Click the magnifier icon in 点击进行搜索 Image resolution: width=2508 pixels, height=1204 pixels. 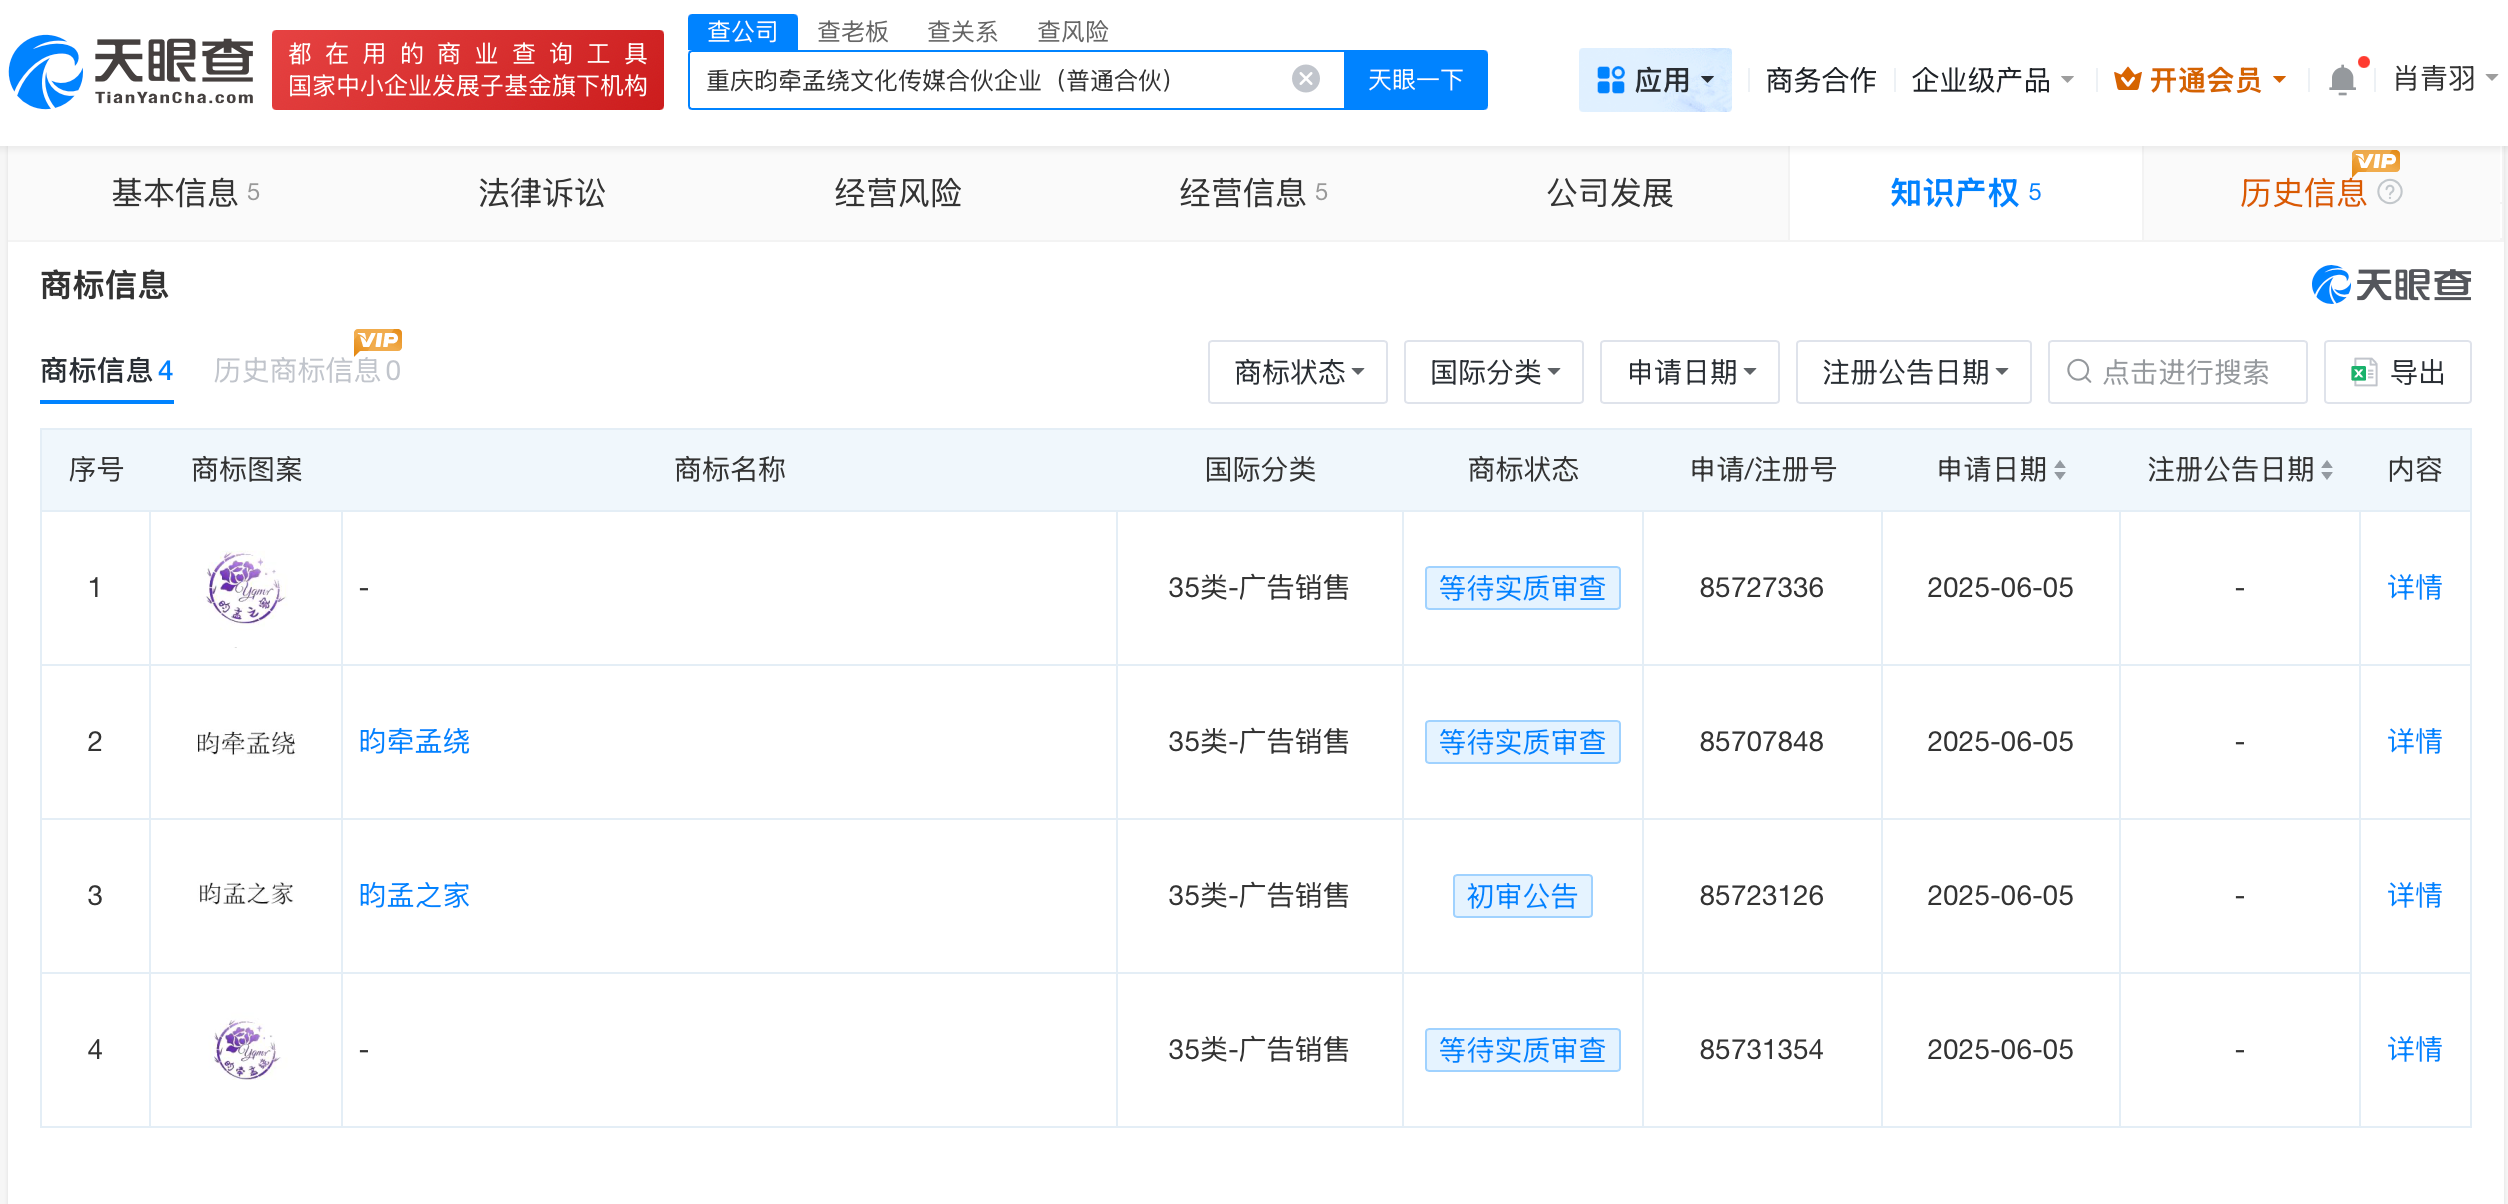coord(2081,372)
